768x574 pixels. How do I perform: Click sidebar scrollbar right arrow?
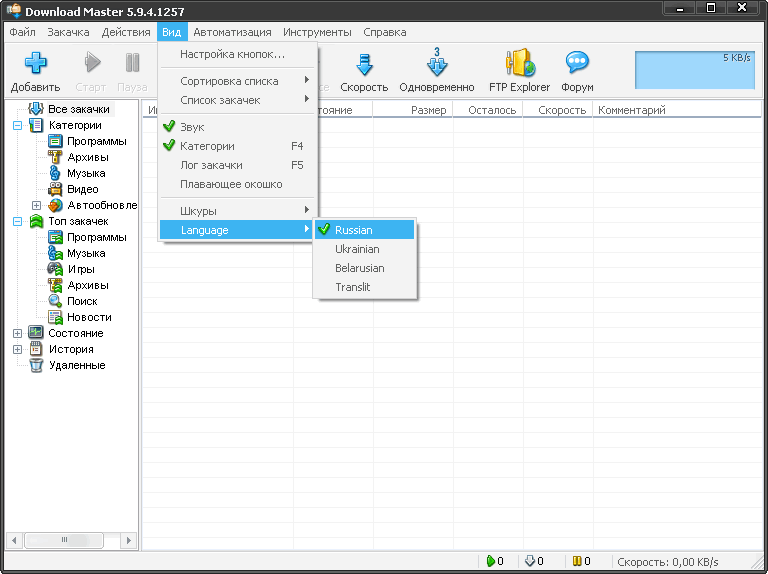129,541
